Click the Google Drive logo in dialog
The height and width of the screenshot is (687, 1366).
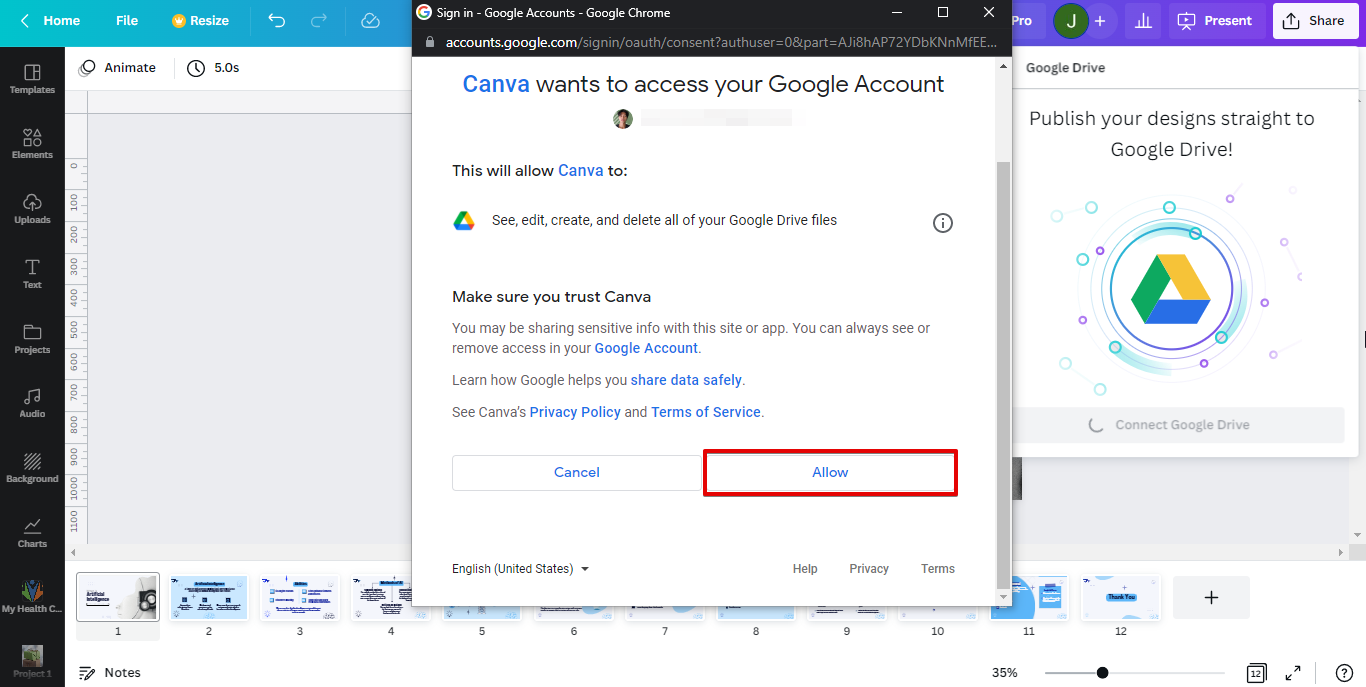[464, 221]
